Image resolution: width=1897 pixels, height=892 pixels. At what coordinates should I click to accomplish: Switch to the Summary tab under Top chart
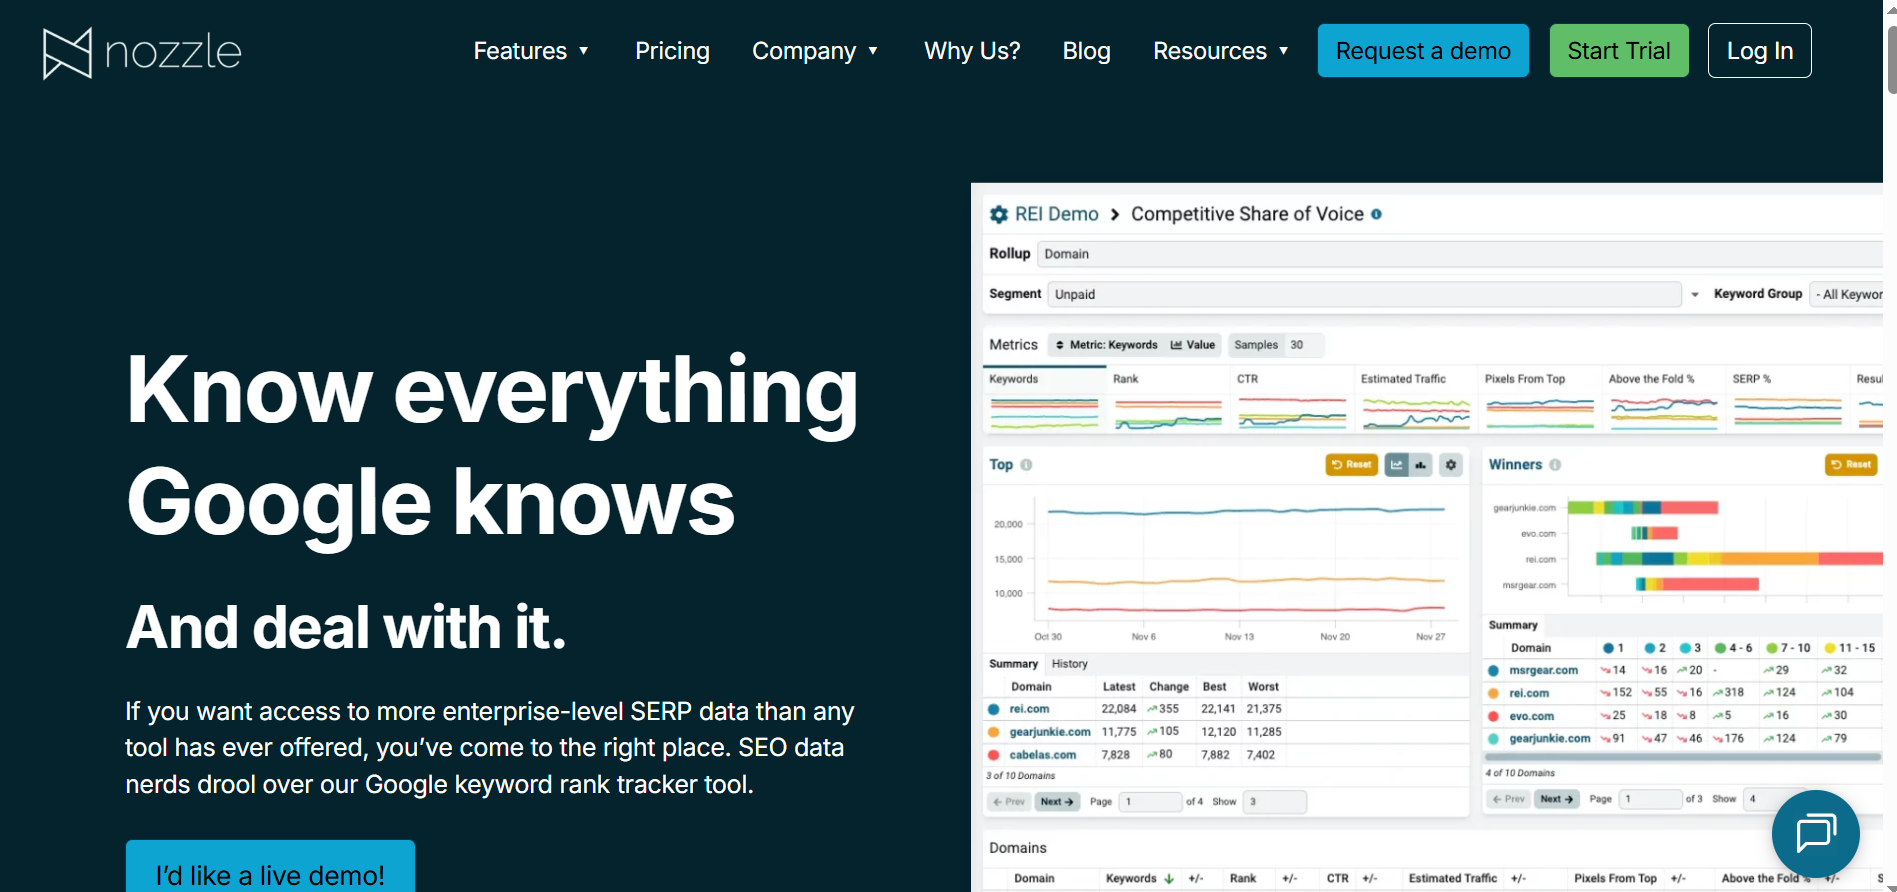coord(1013,664)
